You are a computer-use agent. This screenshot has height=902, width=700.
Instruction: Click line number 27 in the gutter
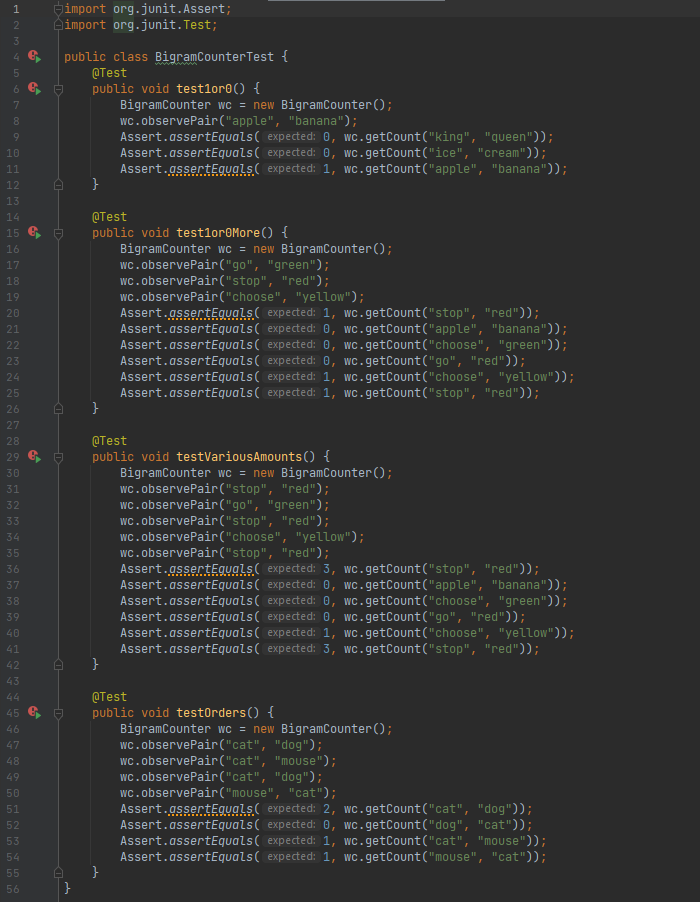click(x=13, y=425)
